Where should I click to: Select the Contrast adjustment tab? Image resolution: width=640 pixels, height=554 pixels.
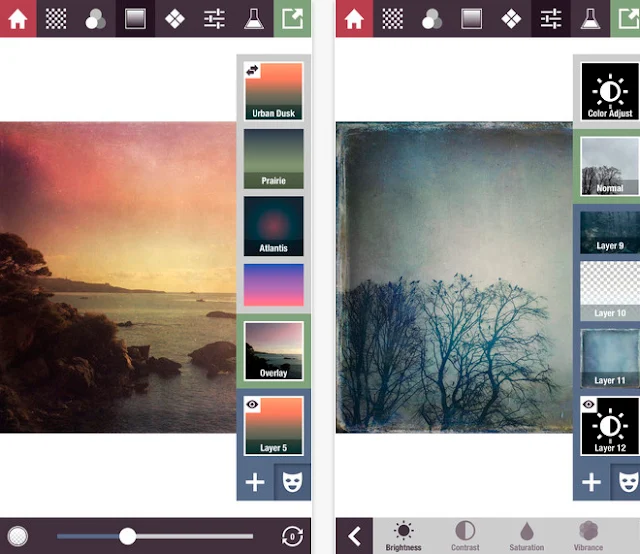coord(465,536)
